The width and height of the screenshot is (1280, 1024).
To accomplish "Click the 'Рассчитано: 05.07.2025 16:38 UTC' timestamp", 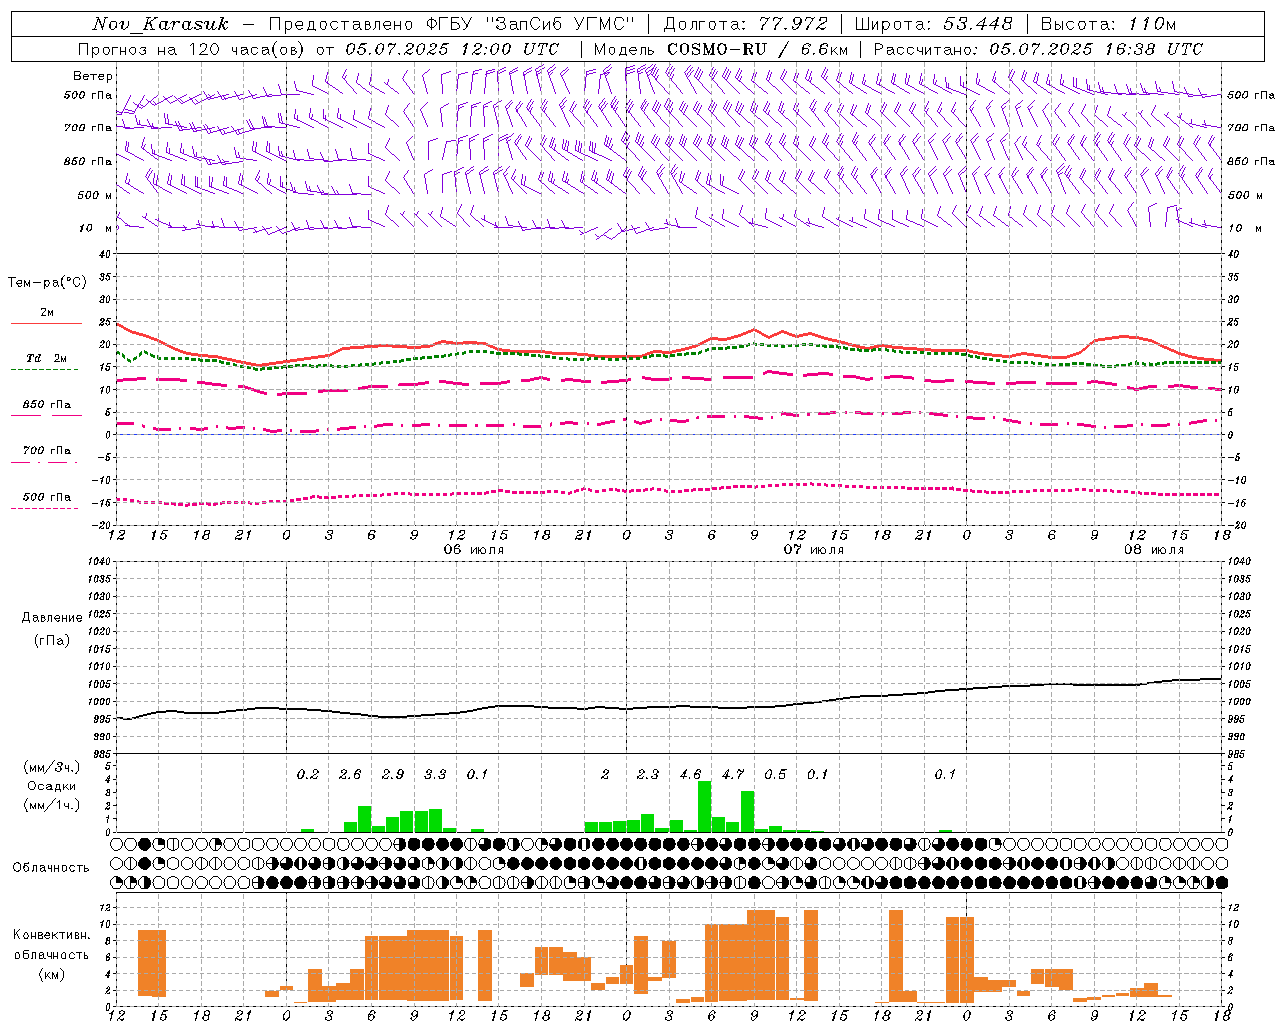I will point(1038,49).
